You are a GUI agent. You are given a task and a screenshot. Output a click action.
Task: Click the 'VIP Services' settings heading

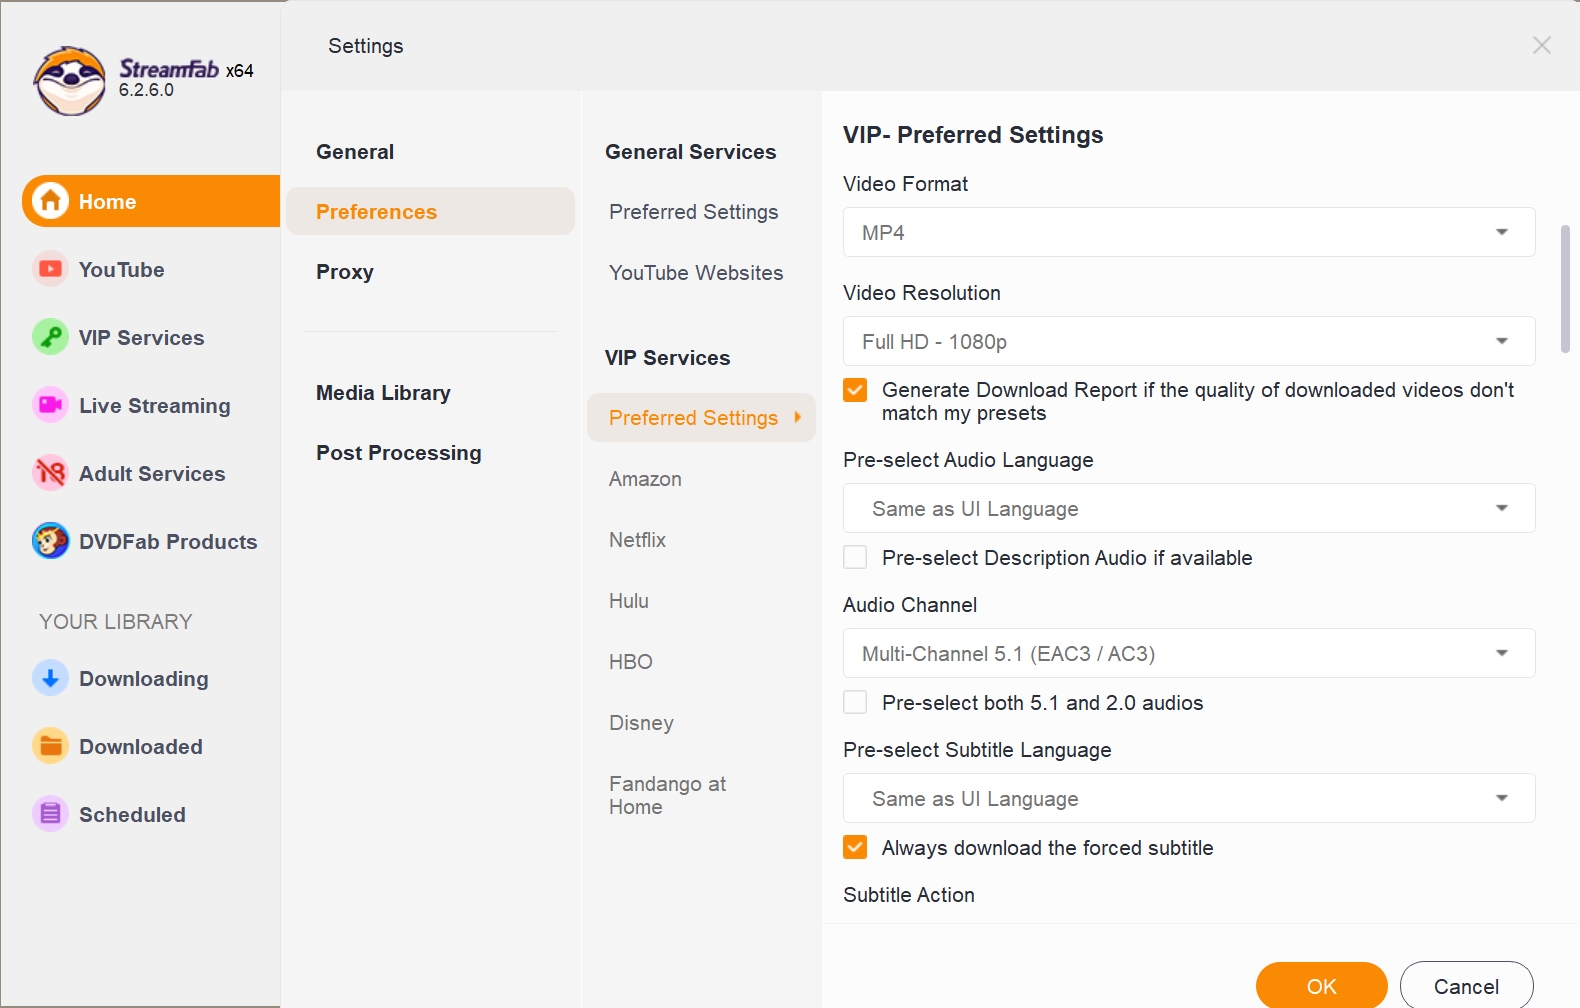click(x=668, y=358)
